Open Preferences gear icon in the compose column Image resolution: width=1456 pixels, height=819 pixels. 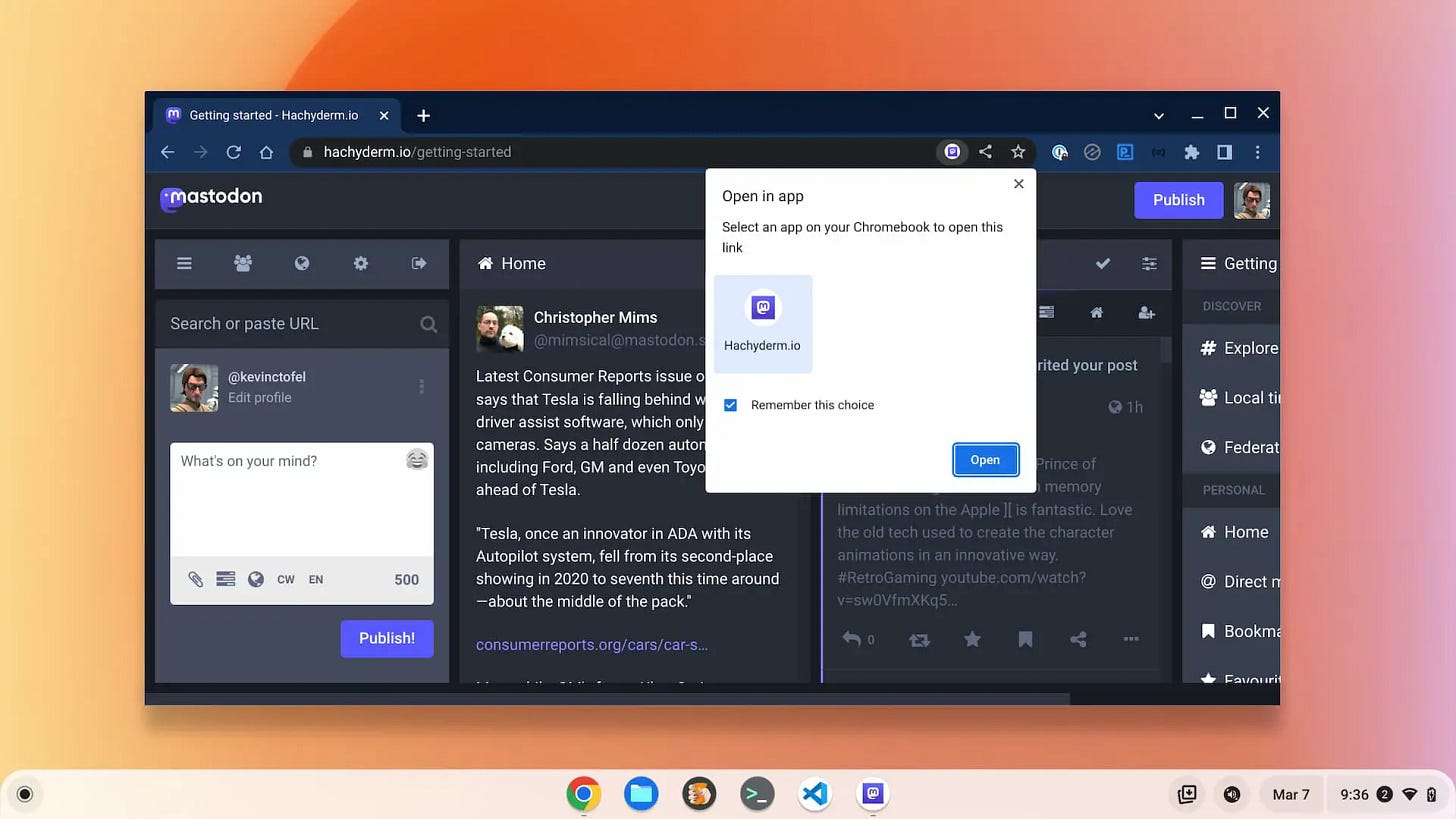click(x=361, y=263)
